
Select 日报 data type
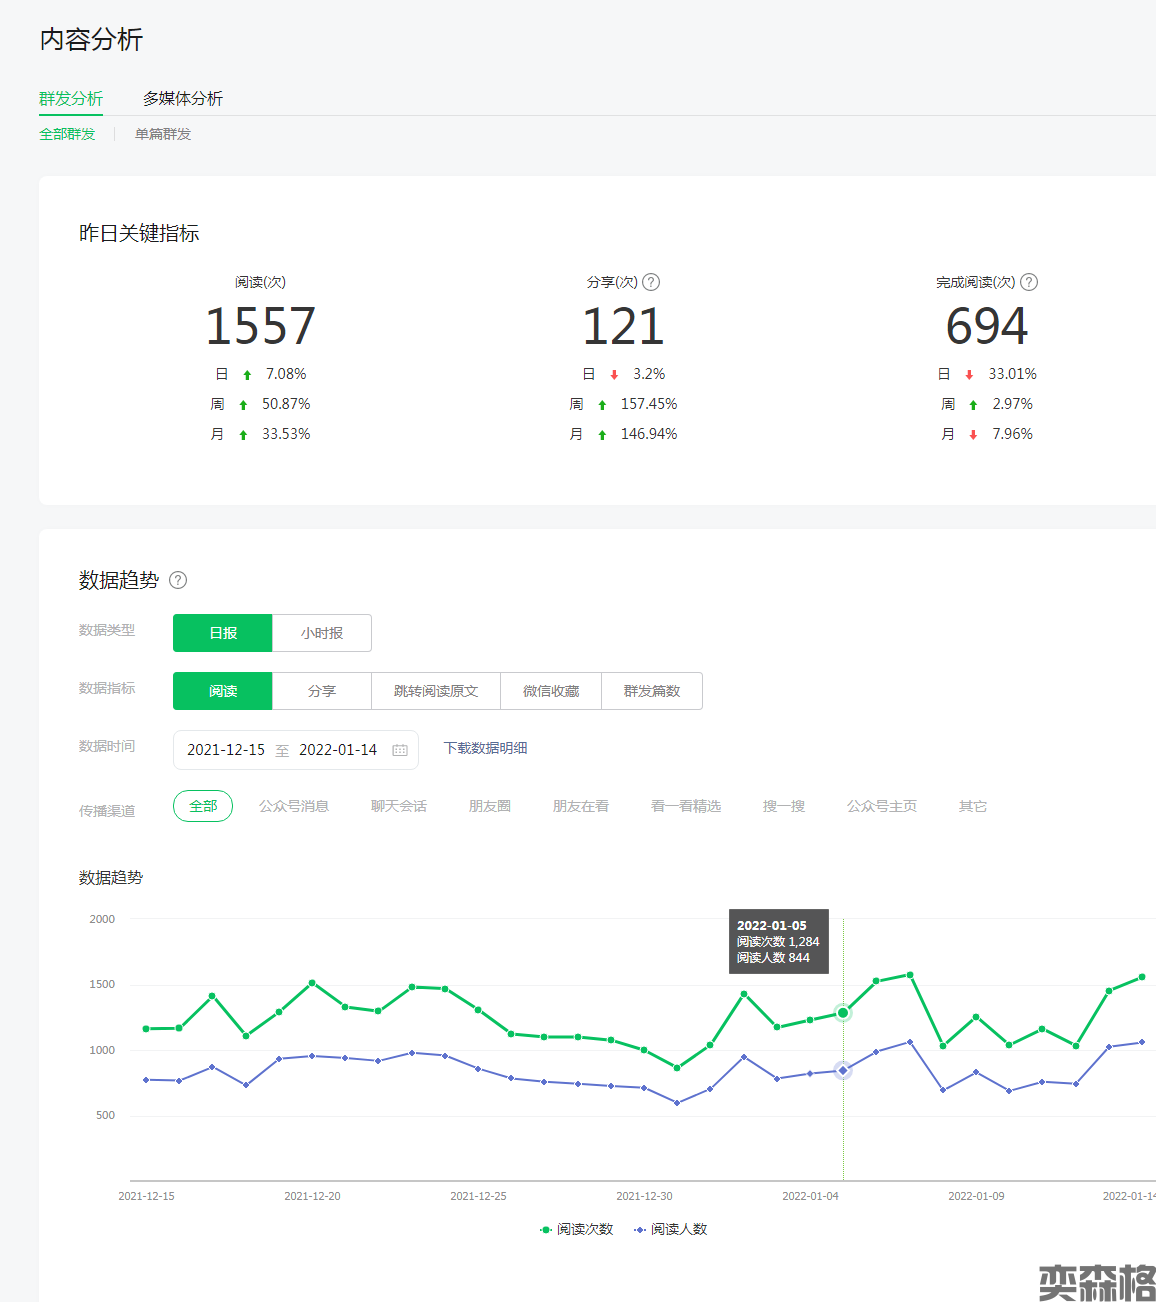pyautogui.click(x=223, y=633)
